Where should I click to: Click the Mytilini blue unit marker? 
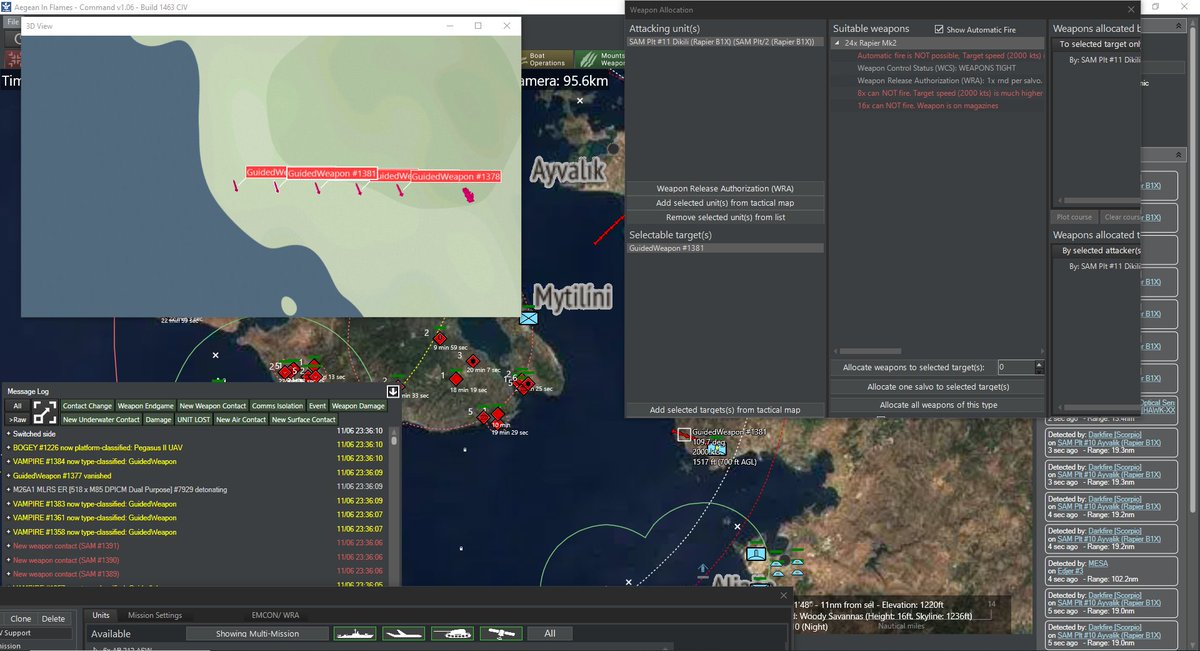pyautogui.click(x=528, y=317)
